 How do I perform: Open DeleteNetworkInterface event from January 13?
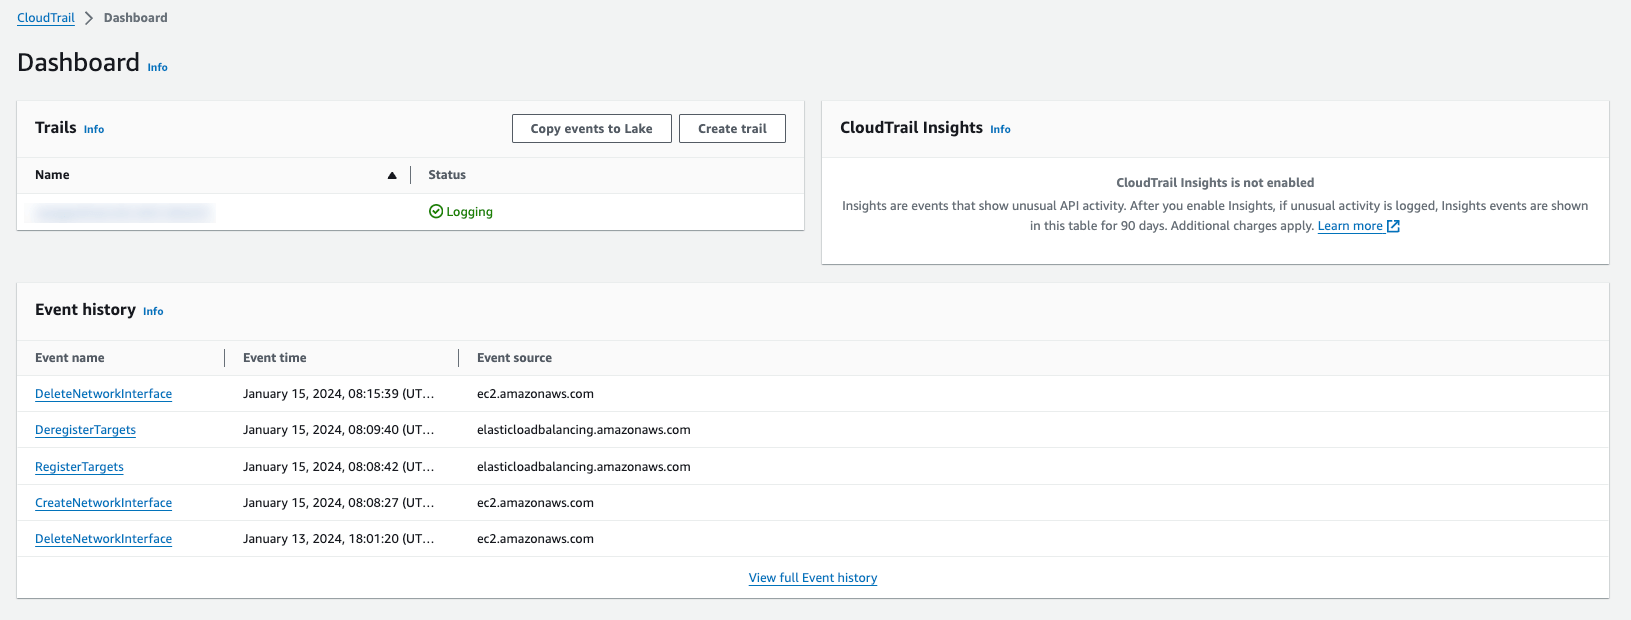[x=104, y=539]
